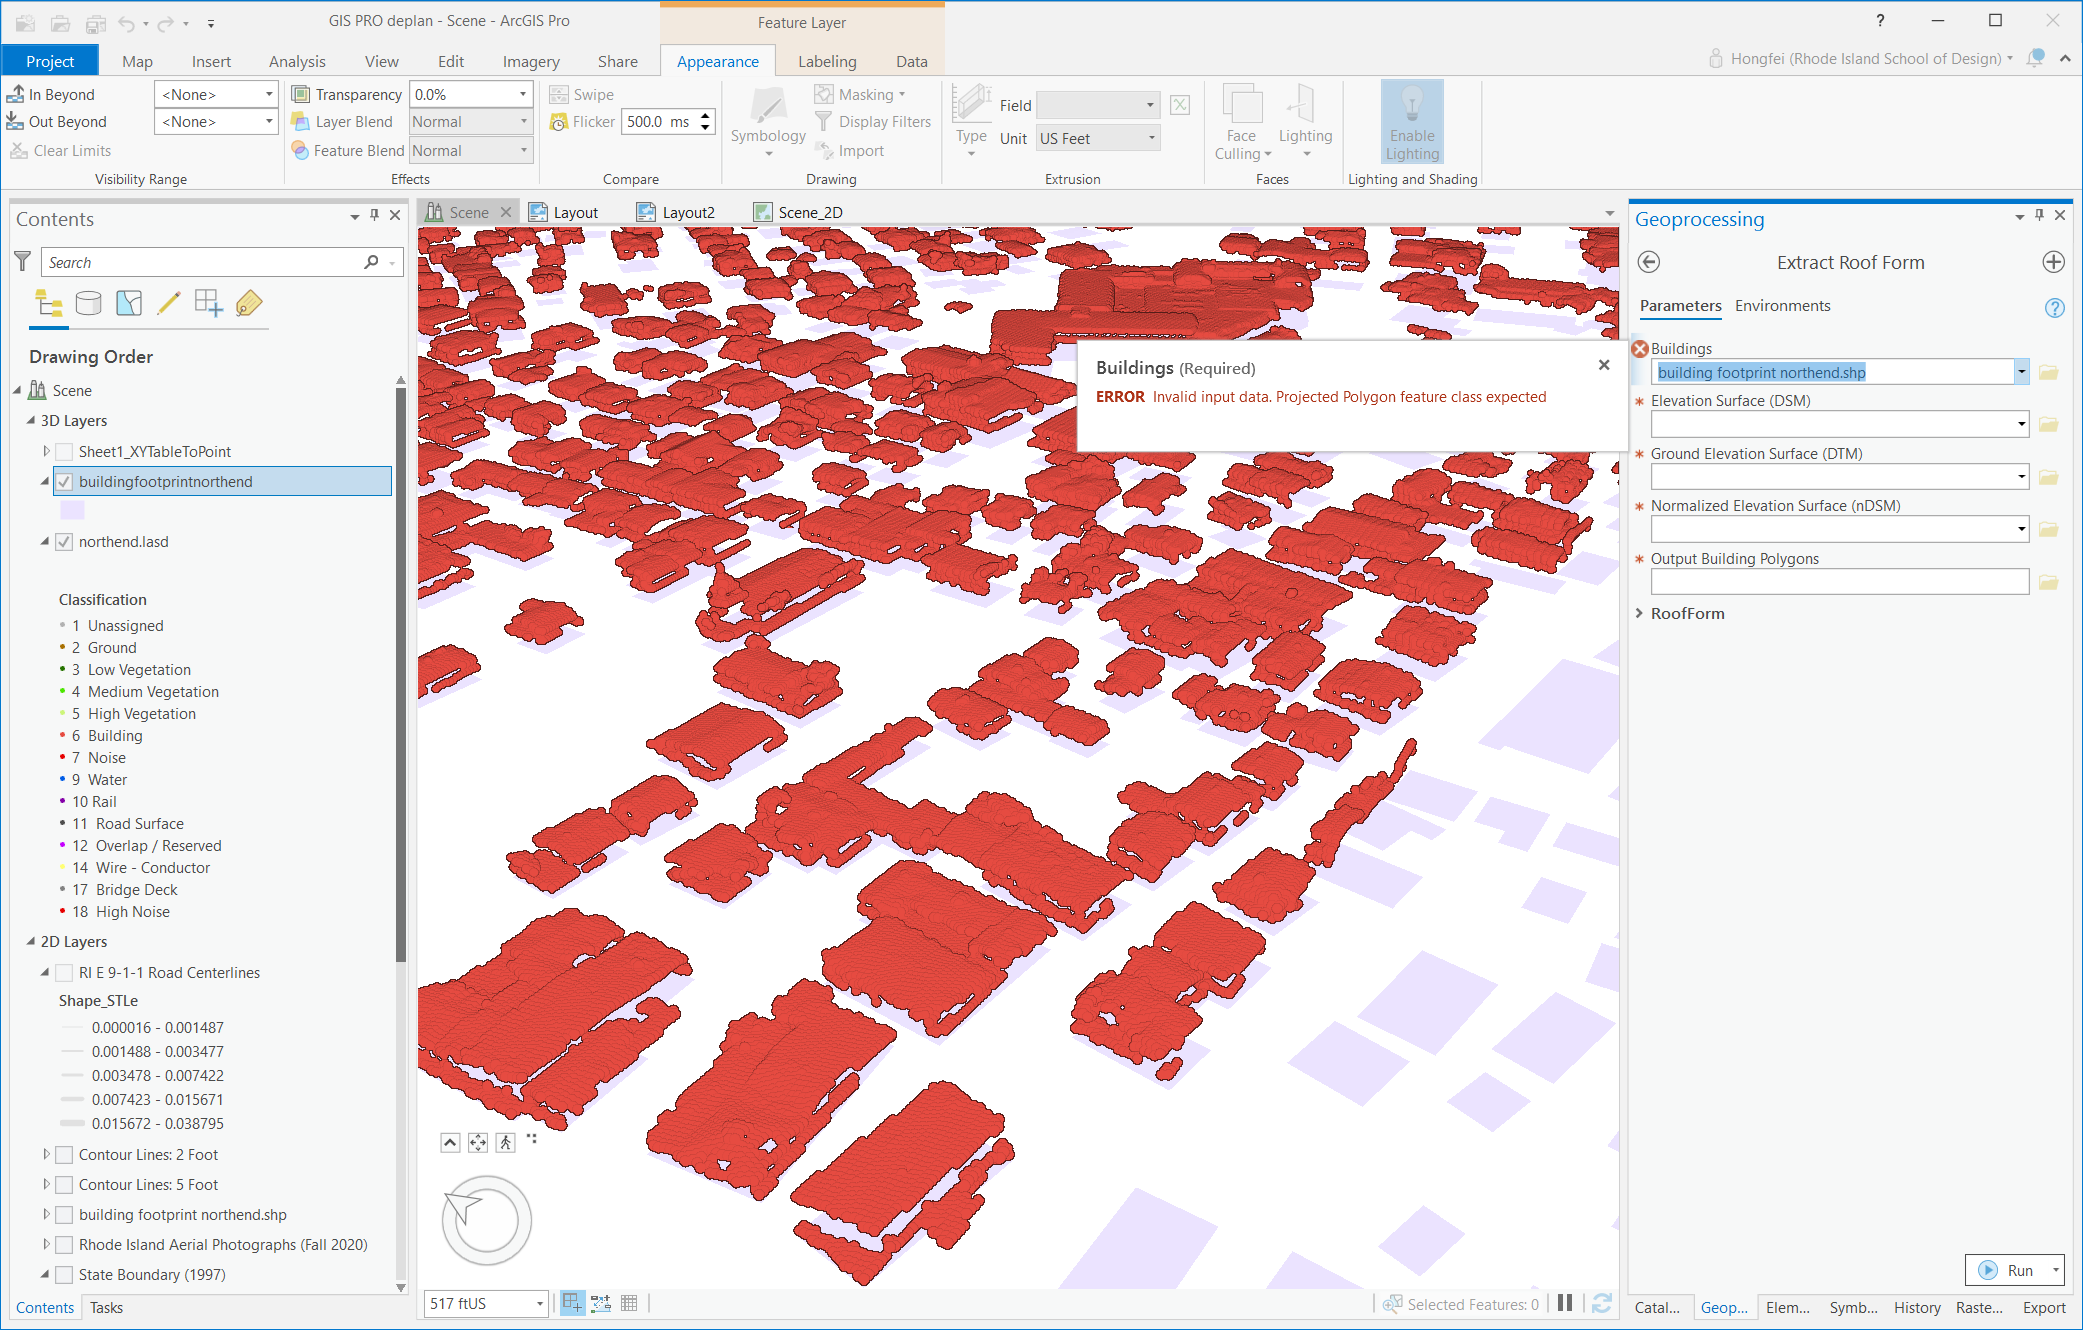Click the notifications bell icon
Image resolution: width=2083 pixels, height=1330 pixels.
click(x=2035, y=58)
